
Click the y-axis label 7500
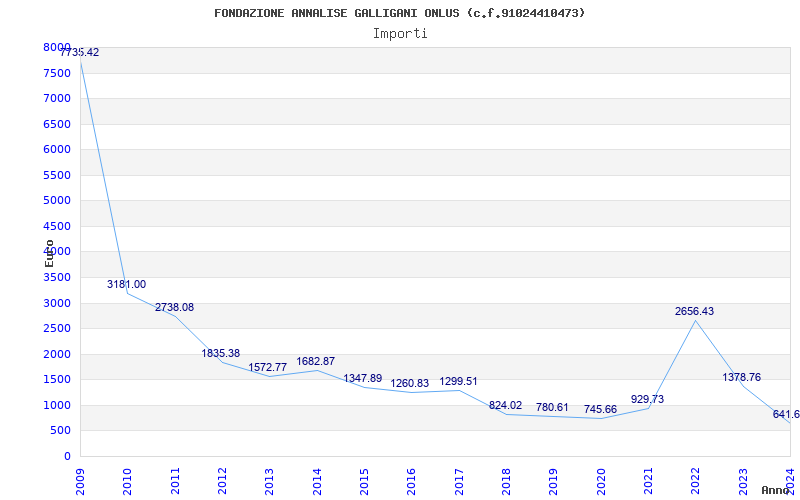click(x=57, y=73)
